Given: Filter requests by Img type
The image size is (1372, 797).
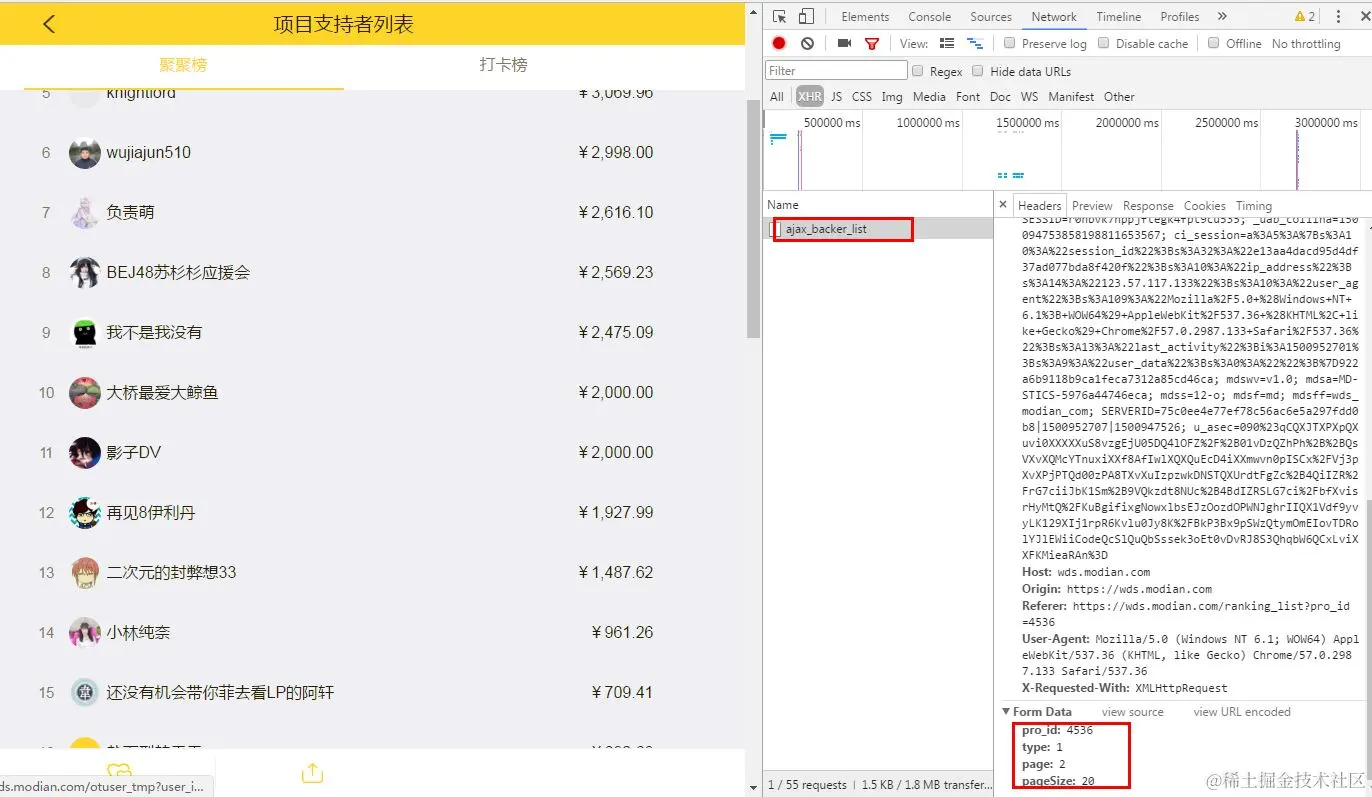Looking at the screenshot, I should [x=892, y=97].
